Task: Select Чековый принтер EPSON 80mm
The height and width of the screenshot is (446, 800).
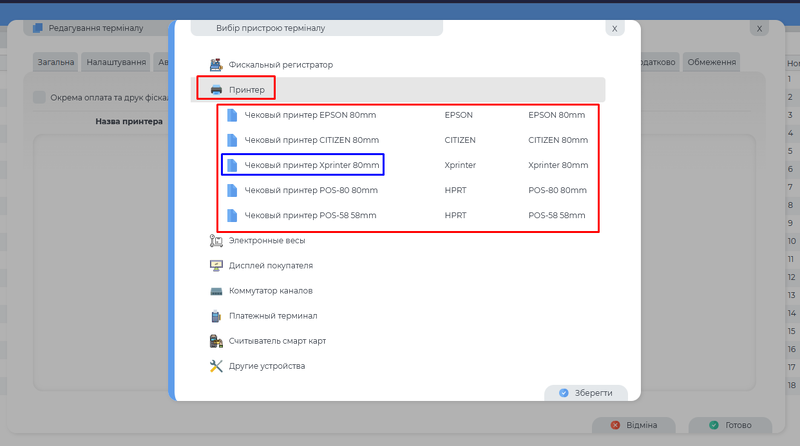Action: (x=311, y=115)
